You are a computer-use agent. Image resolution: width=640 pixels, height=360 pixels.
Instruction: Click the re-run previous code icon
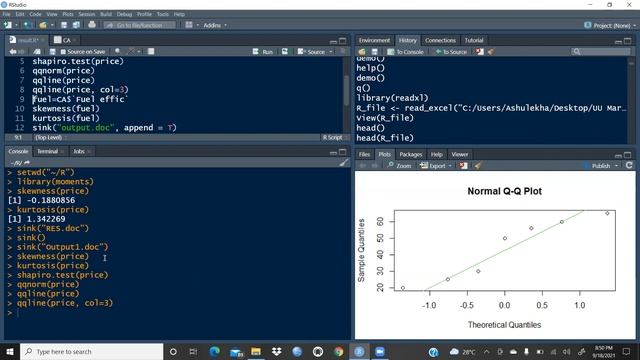285,51
